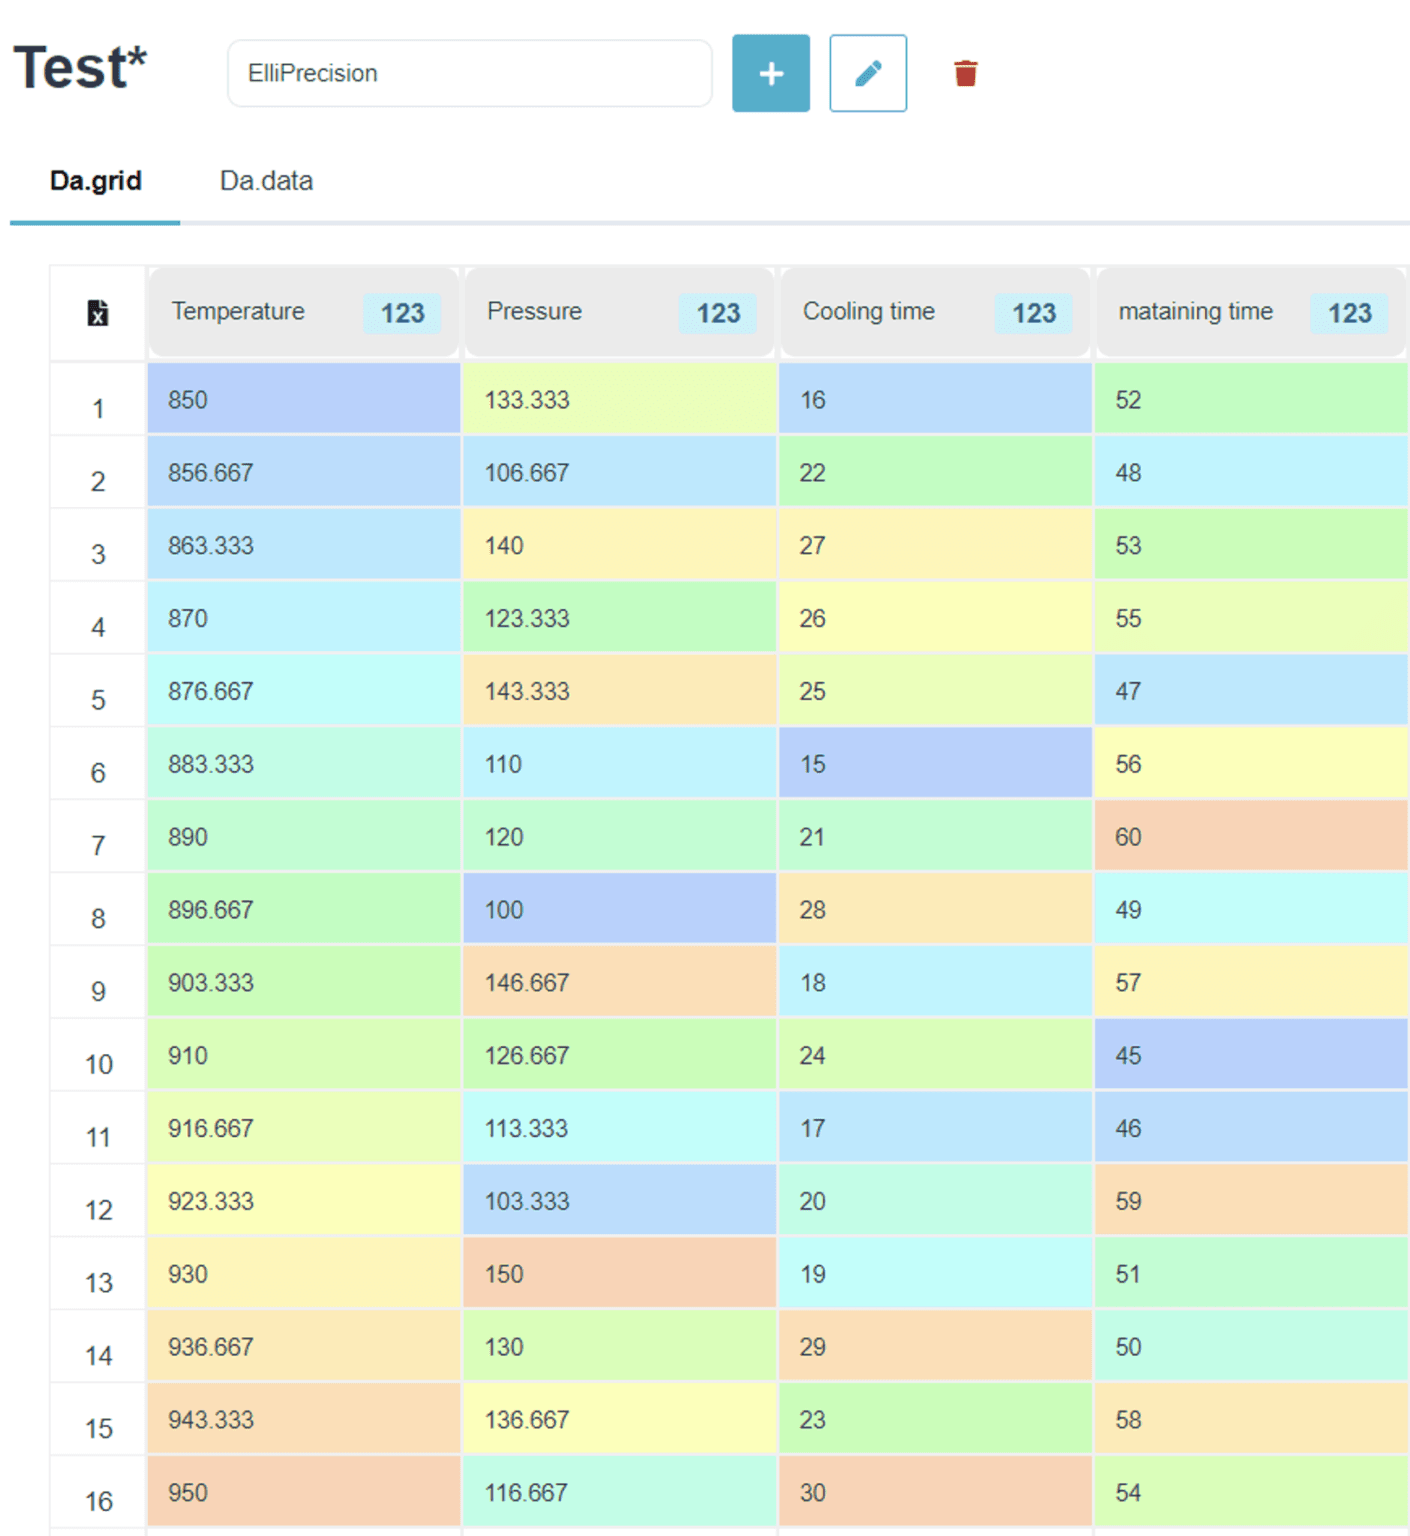Select the mataining time cell showing 60
This screenshot has height=1536, width=1410.
pyautogui.click(x=1250, y=836)
